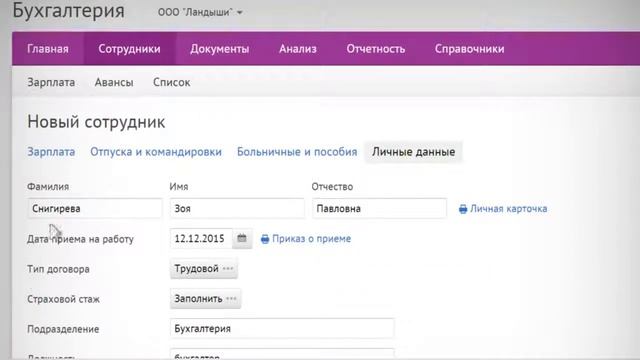Switch to Авансы sub-navigation item

(x=114, y=82)
